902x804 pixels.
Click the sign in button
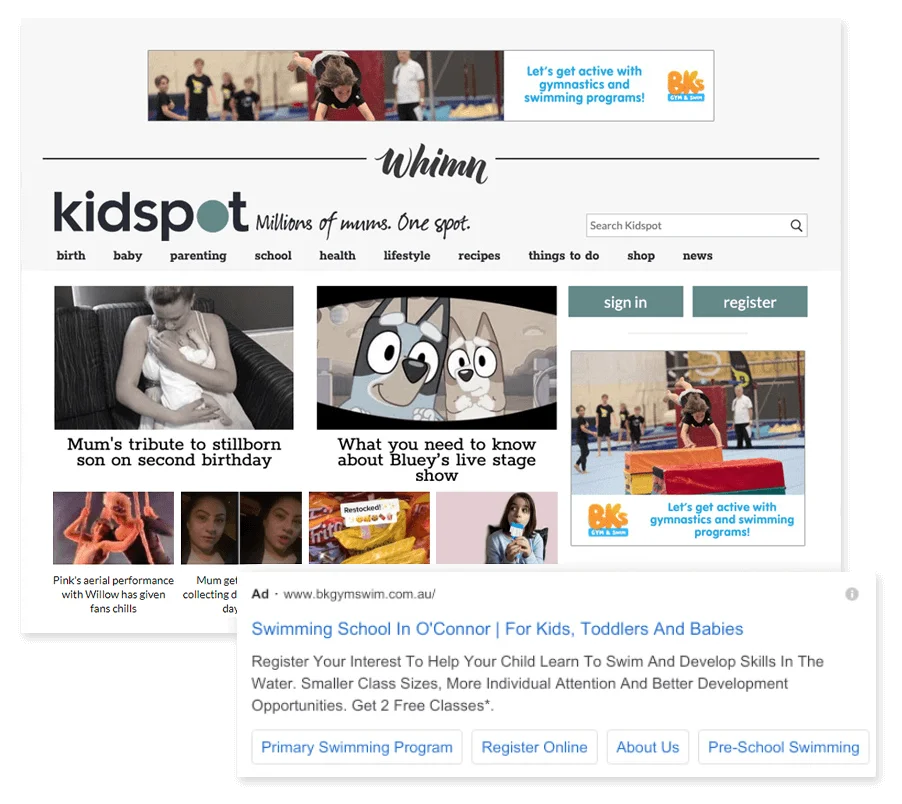coord(625,301)
